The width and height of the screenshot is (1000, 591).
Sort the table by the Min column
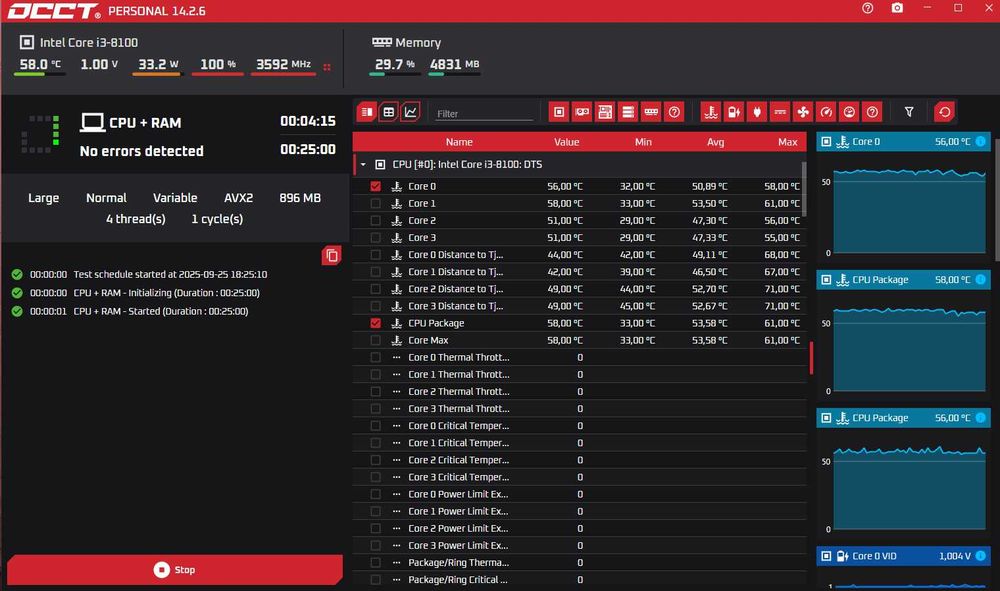643,142
